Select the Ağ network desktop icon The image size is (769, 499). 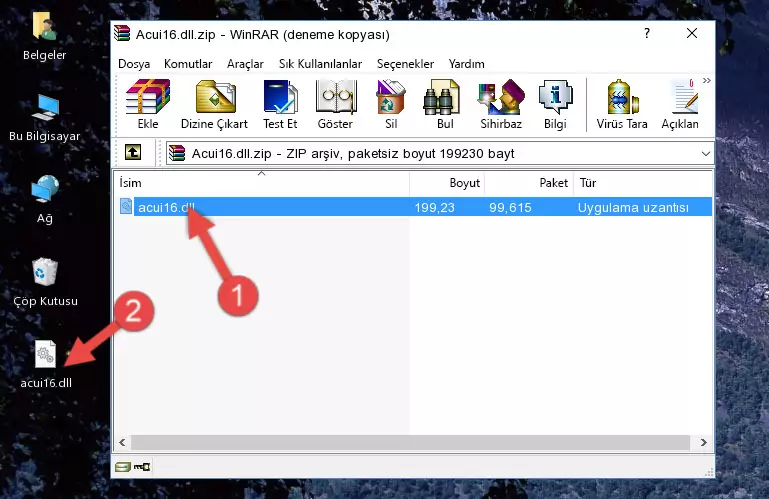tap(45, 200)
